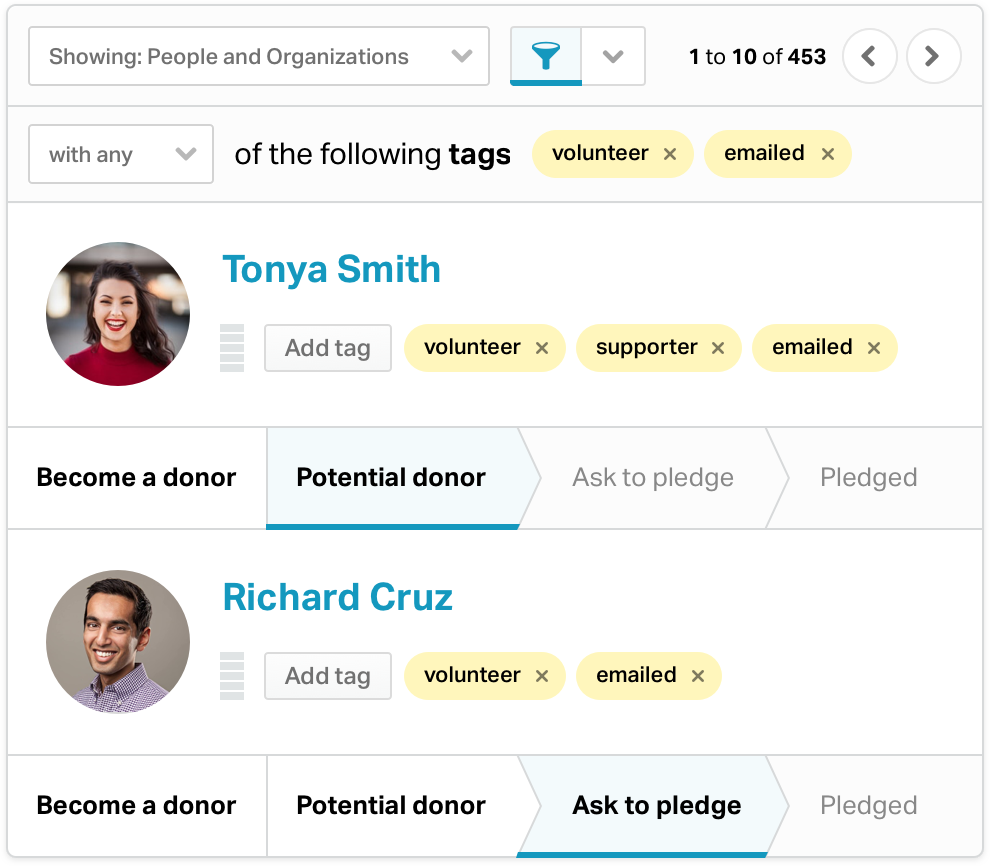
Task: Remove supporter tag from Tonya Smith
Action: pos(718,348)
